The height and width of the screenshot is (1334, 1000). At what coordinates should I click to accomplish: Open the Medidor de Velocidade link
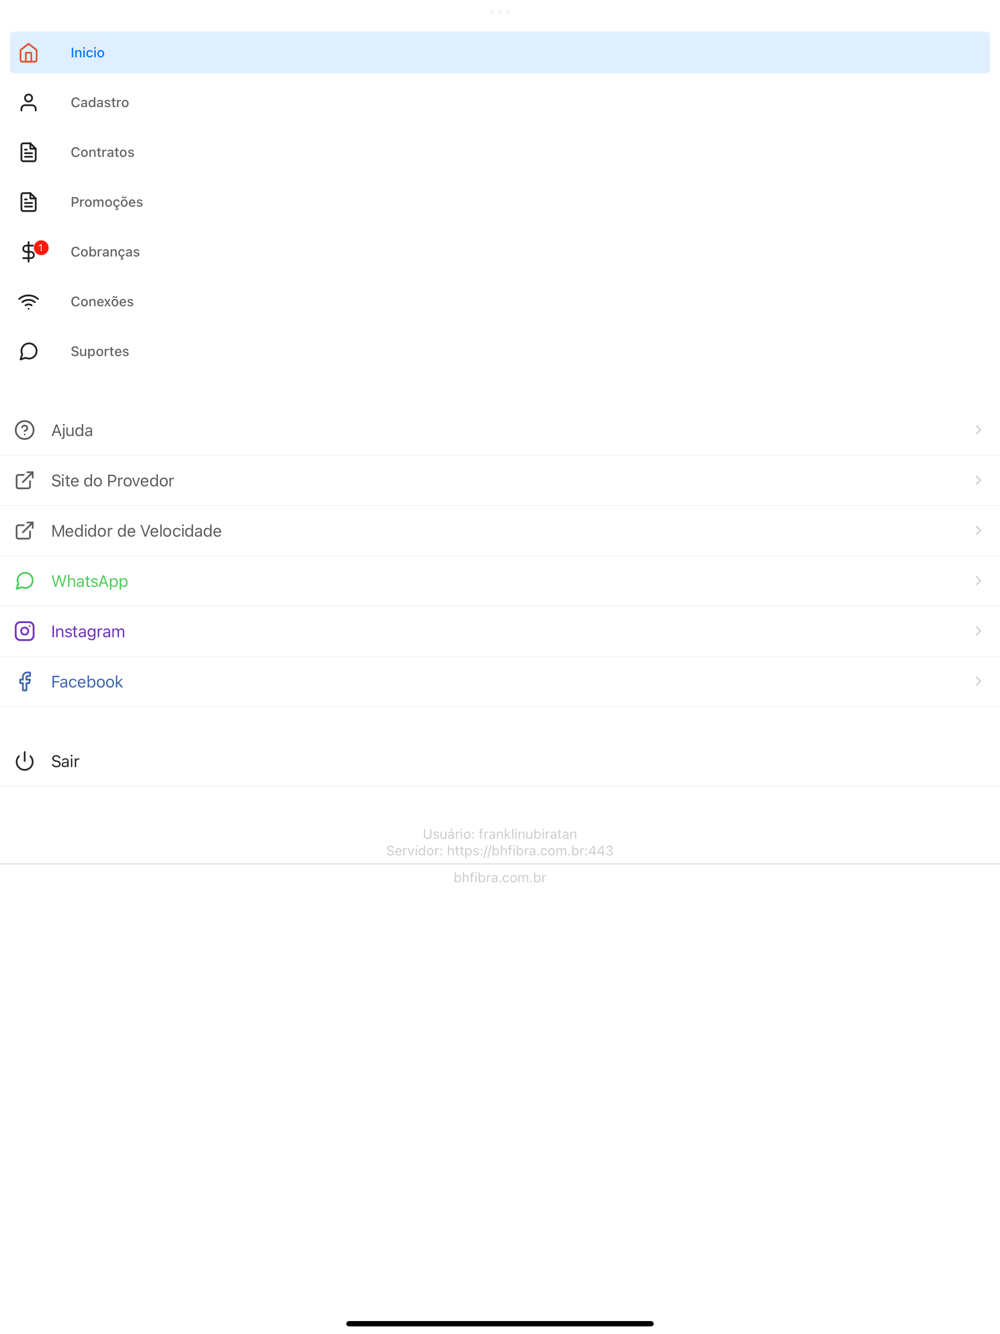tap(500, 531)
